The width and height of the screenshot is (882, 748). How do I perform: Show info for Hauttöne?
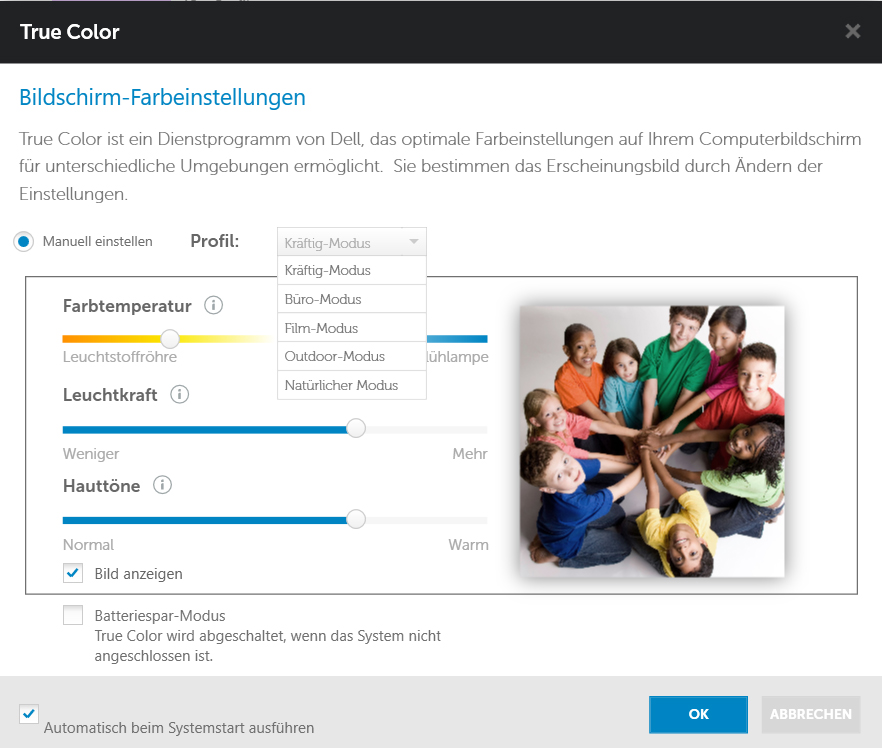click(x=163, y=485)
